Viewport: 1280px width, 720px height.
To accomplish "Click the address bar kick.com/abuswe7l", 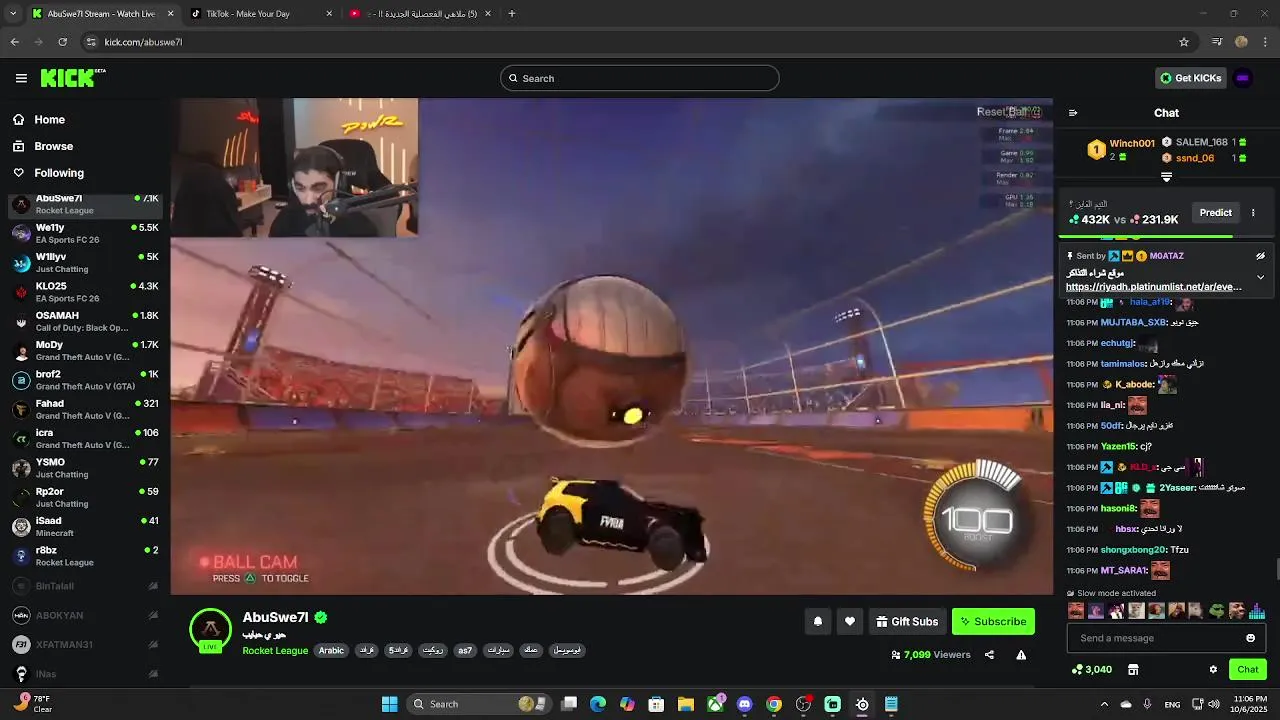I will (x=640, y=42).
